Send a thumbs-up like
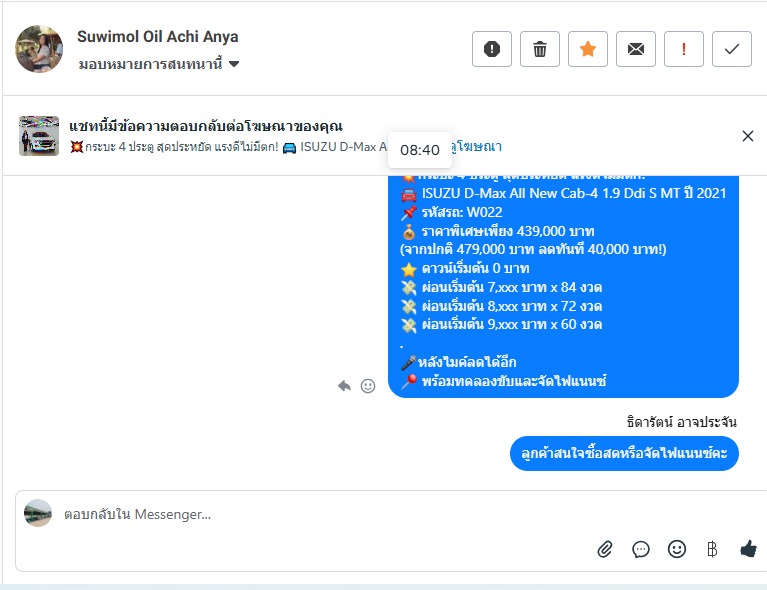 click(748, 549)
